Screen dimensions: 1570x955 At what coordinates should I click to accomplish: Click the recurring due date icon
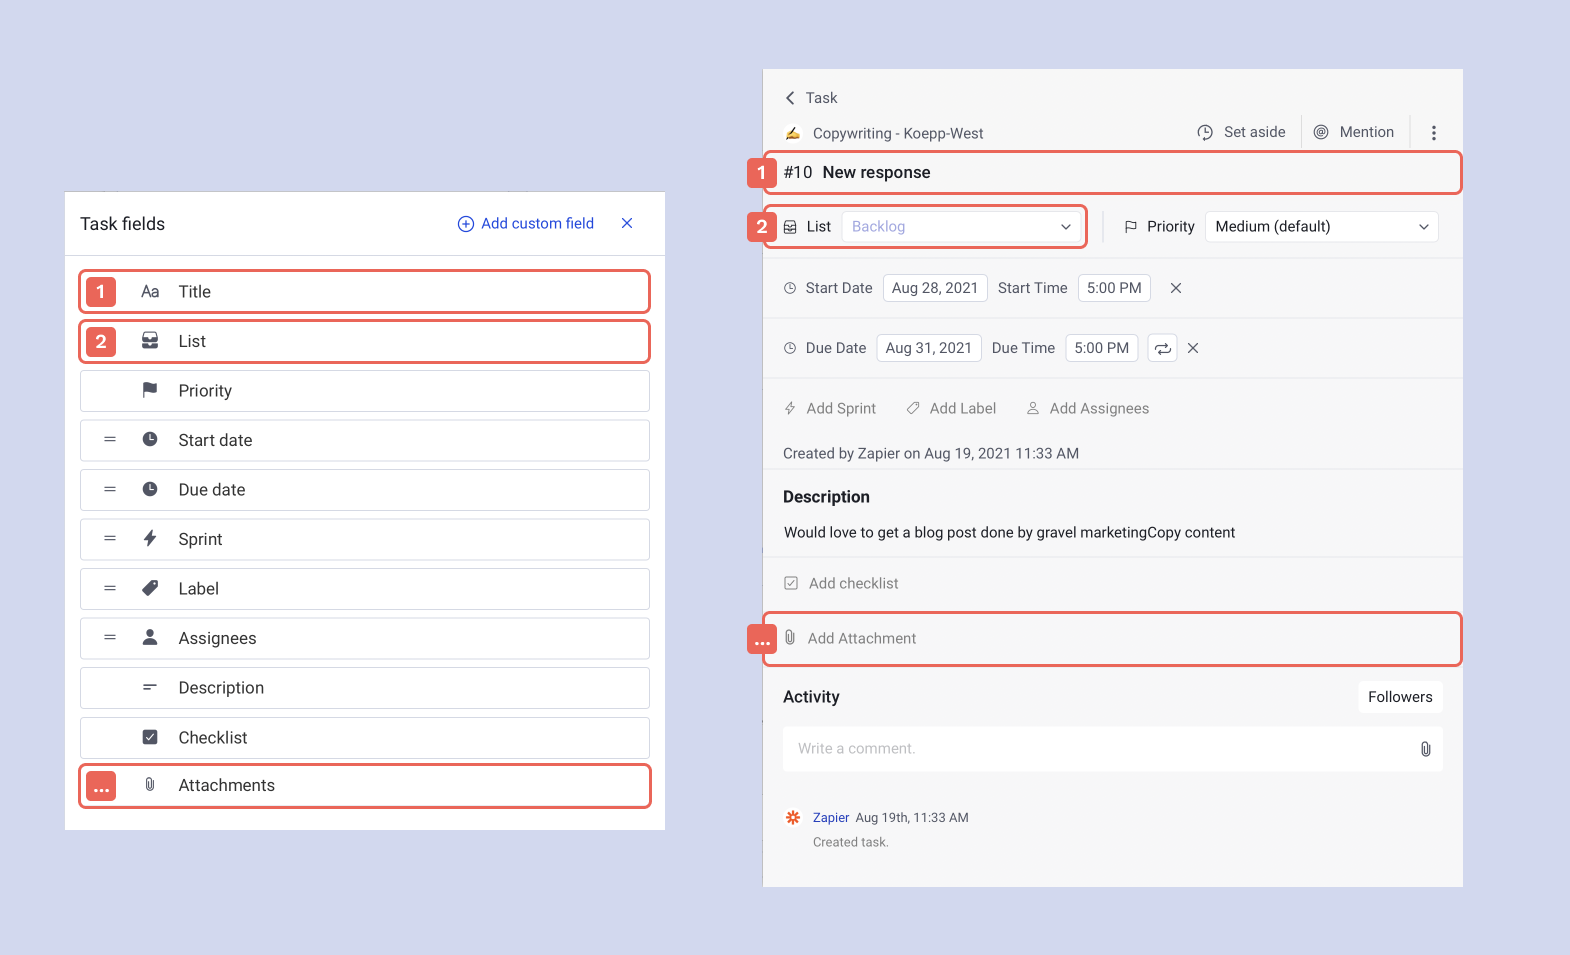tap(1162, 348)
